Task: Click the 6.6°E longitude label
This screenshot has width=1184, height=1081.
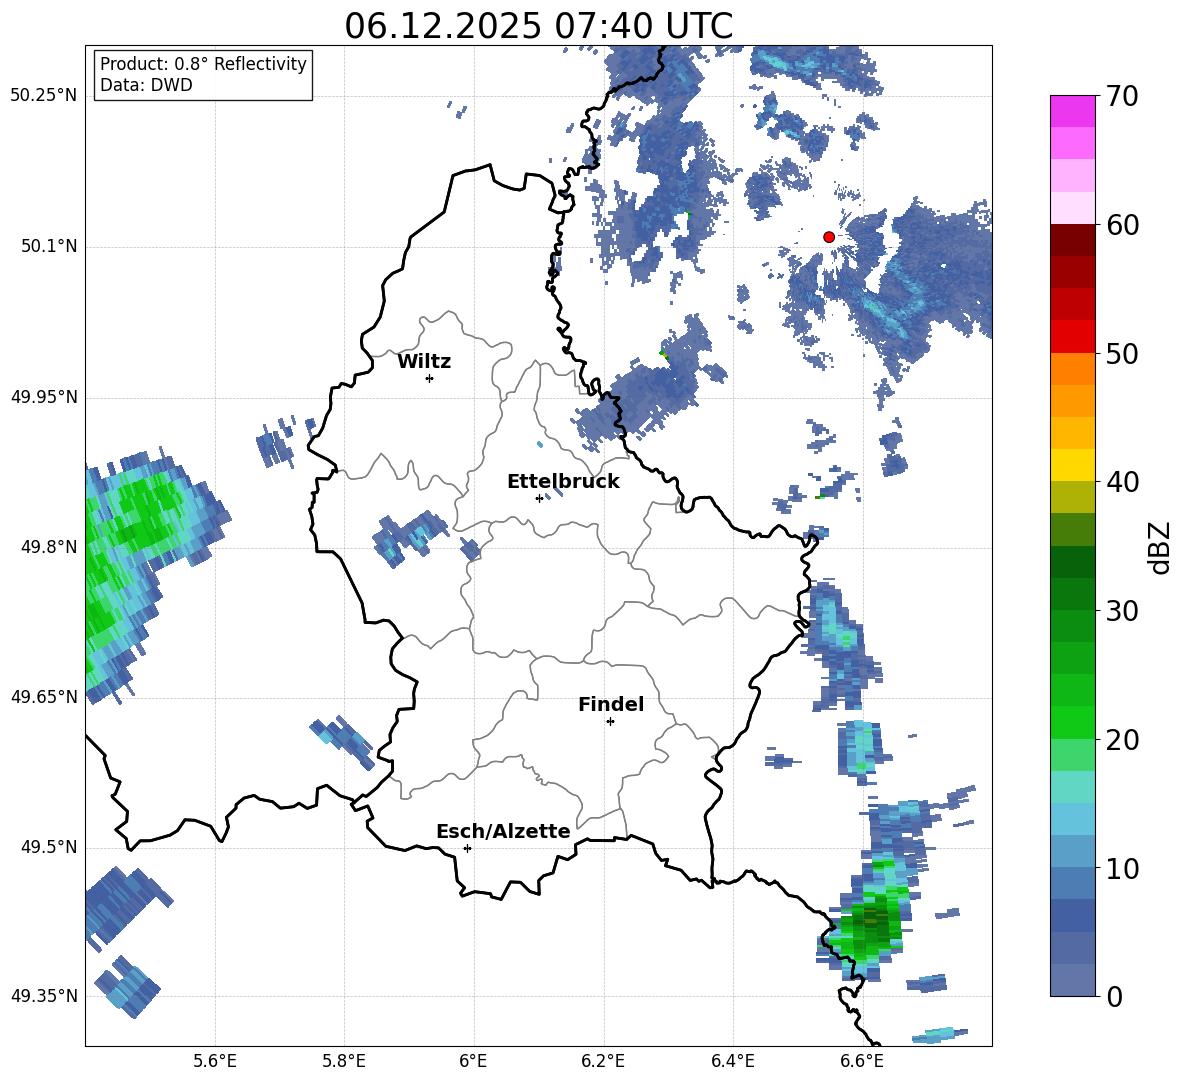Action: [862, 1061]
